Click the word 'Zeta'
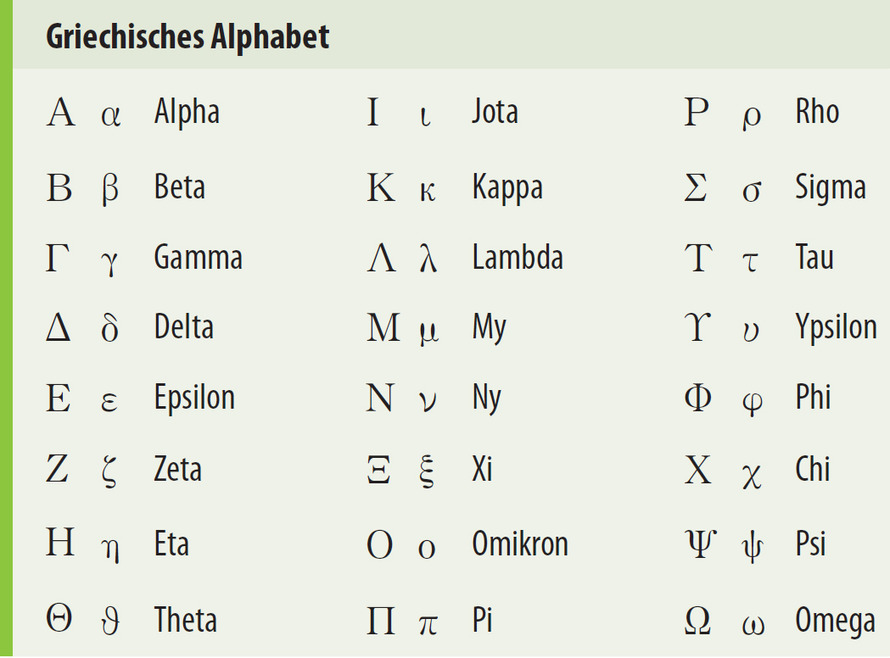 click(x=177, y=469)
